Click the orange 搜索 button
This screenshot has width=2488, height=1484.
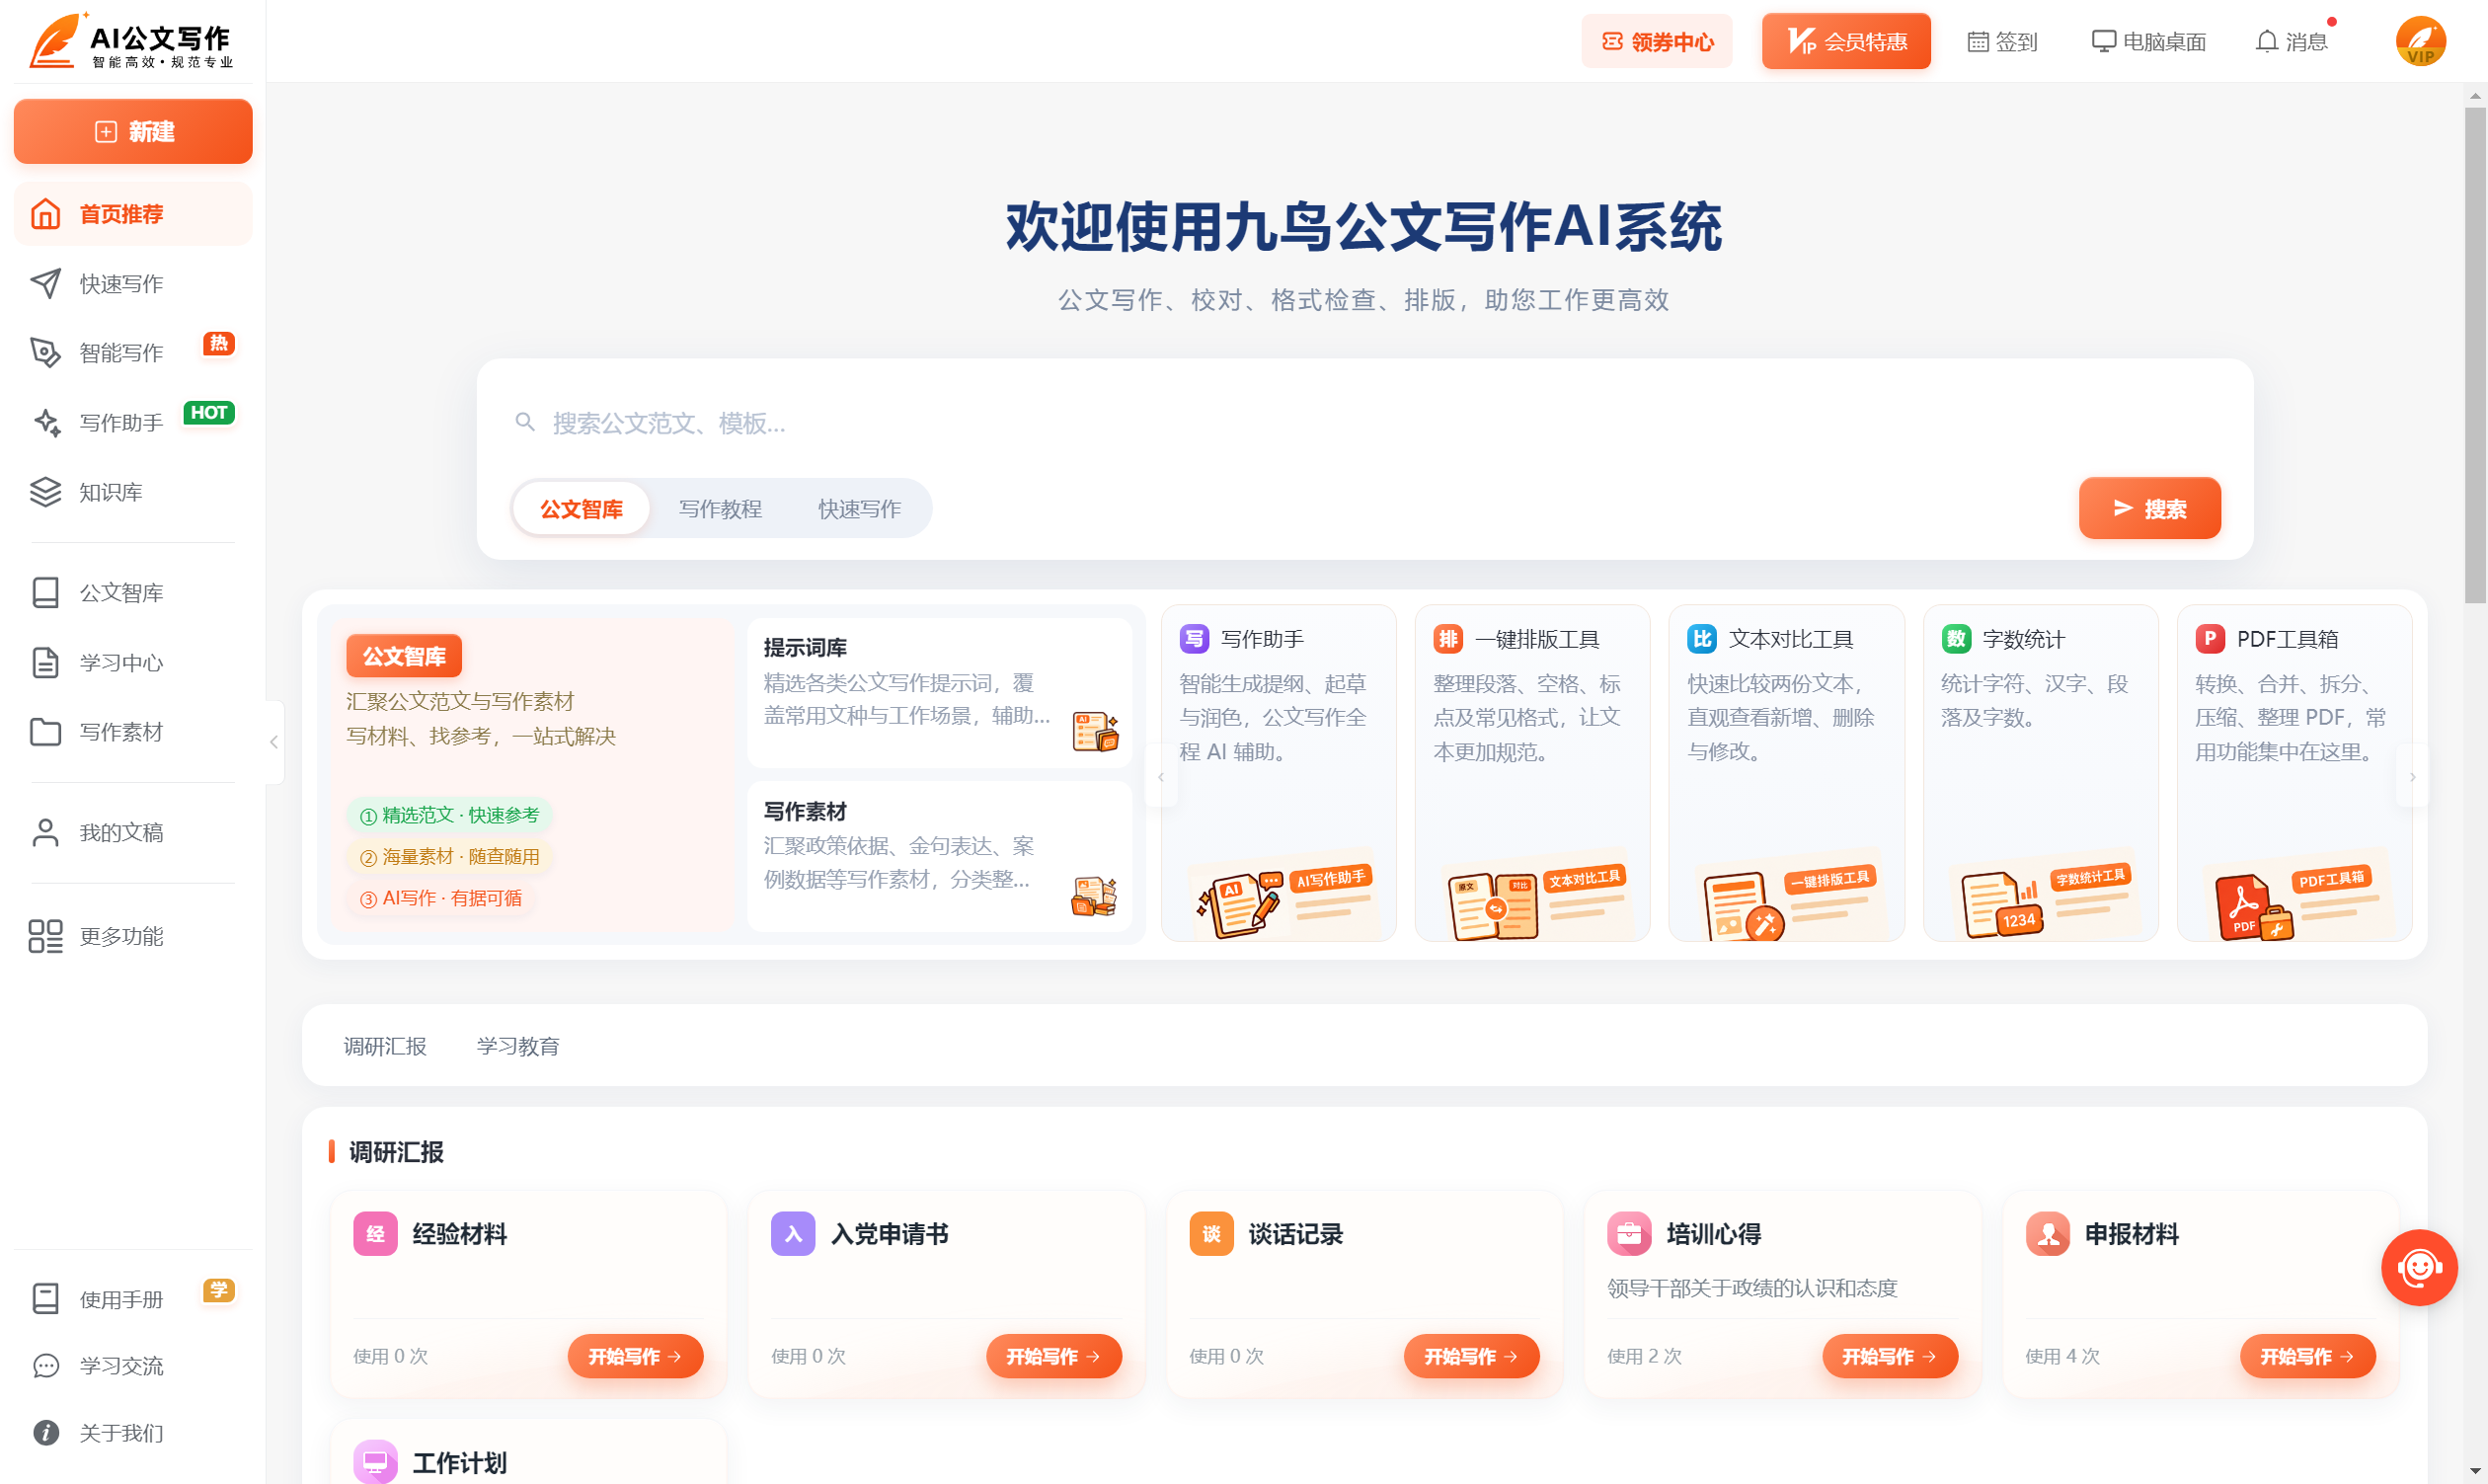click(x=2149, y=509)
